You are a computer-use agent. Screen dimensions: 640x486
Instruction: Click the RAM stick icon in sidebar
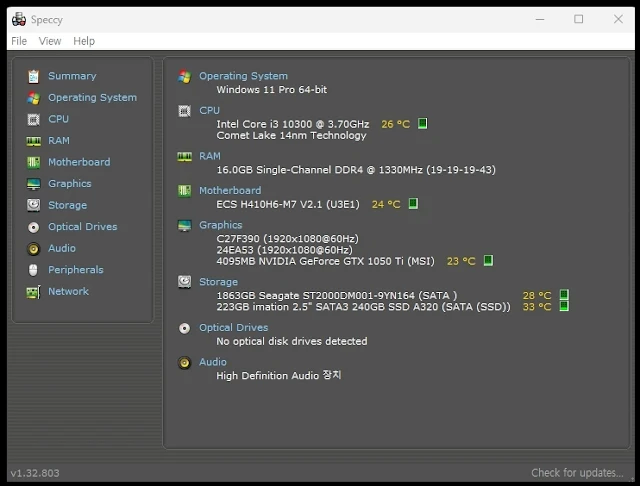[33, 141]
